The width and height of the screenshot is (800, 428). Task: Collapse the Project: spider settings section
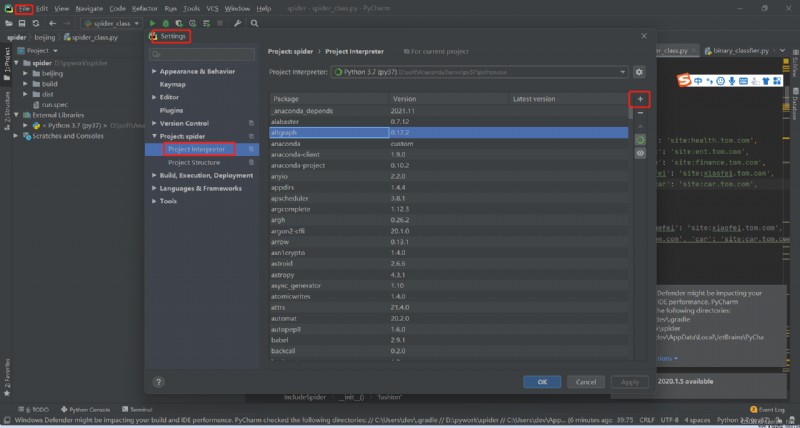tap(154, 136)
